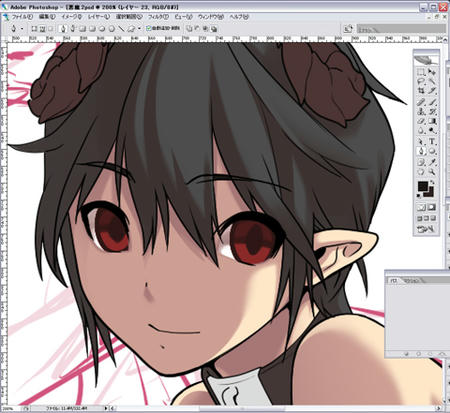Viewport: 450px width, 413px height.
Task: Choose Freeform Pen in options bar
Action: coord(73,29)
